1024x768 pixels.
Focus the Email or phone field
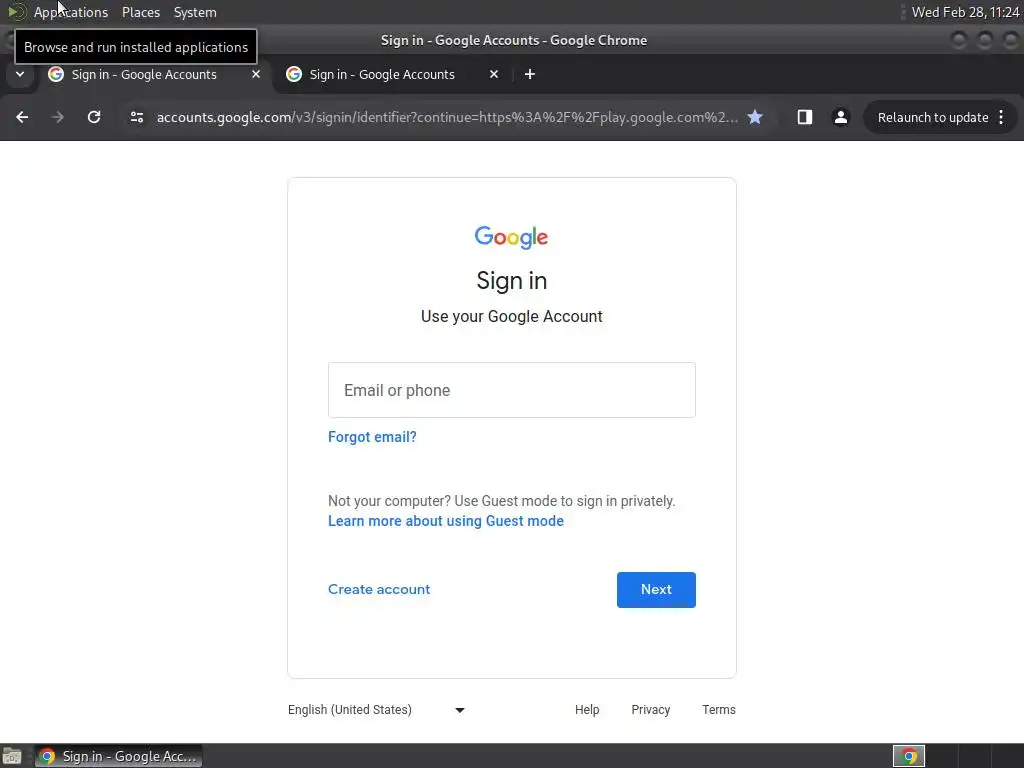tap(512, 390)
